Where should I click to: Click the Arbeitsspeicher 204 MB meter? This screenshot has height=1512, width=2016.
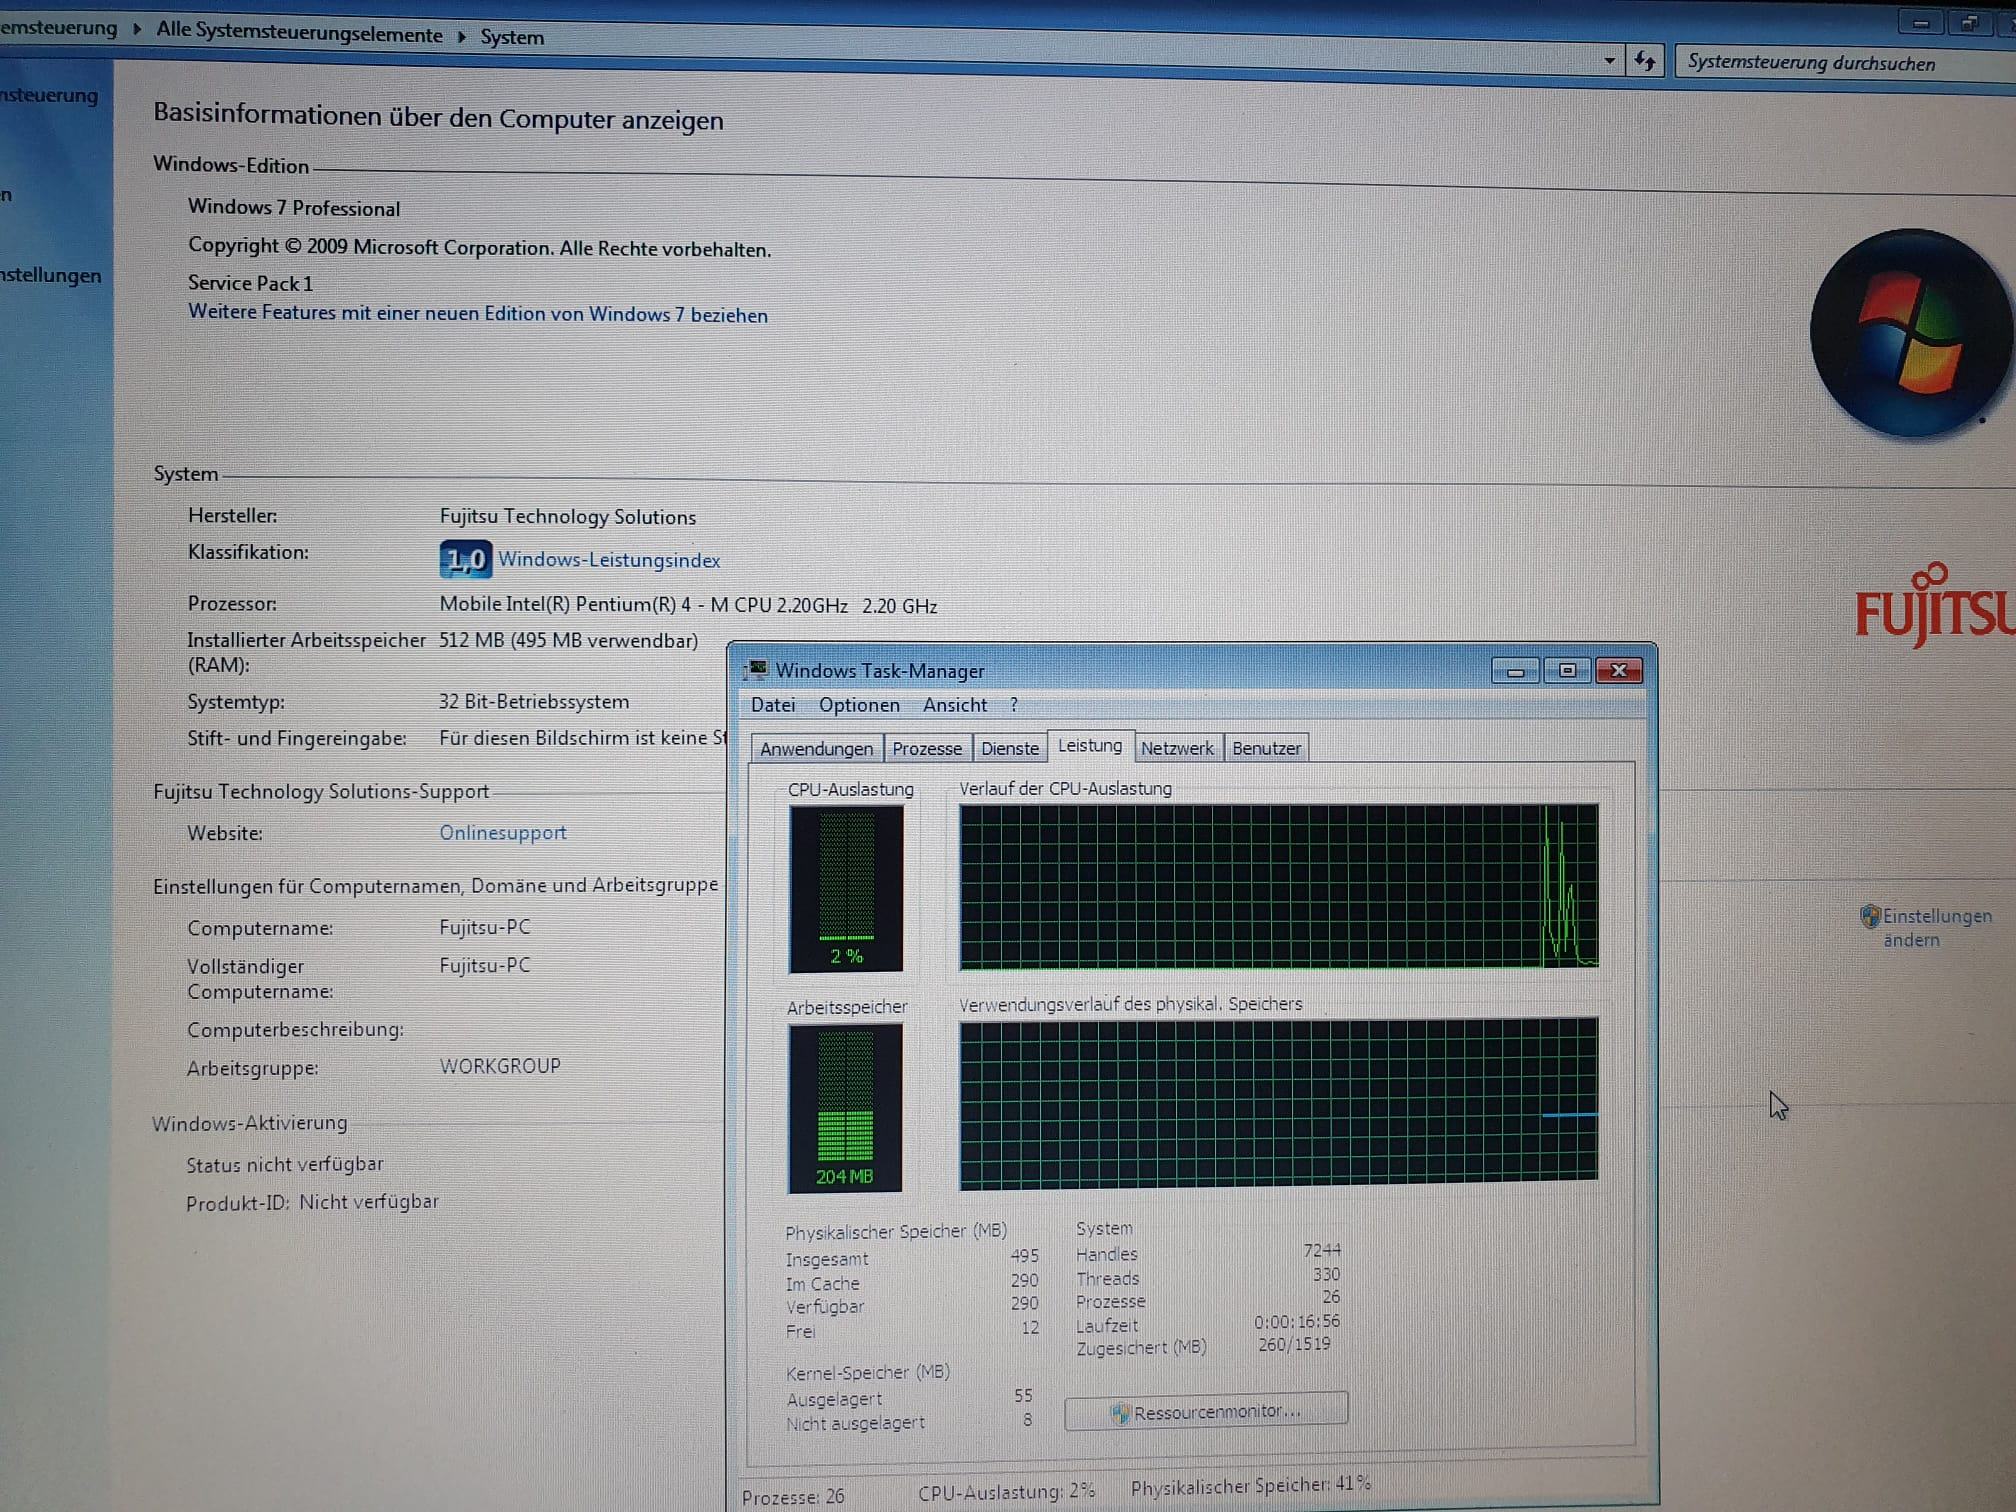[x=845, y=1108]
